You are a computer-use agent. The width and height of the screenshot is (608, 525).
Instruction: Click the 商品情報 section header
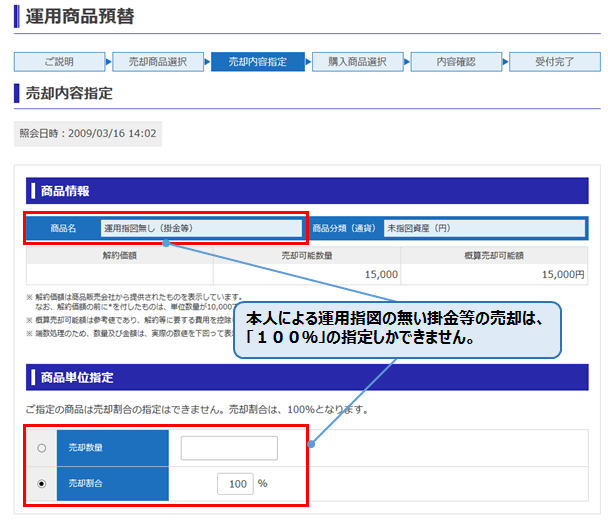(x=307, y=191)
